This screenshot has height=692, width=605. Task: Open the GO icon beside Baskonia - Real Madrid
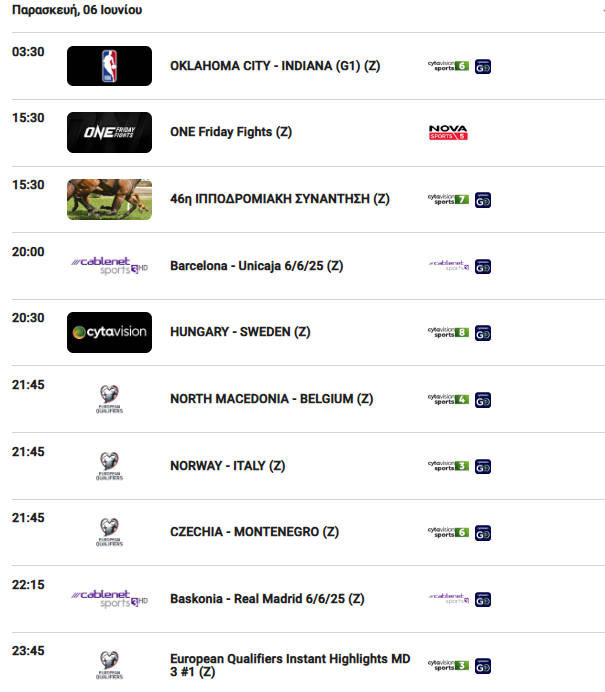point(483,600)
